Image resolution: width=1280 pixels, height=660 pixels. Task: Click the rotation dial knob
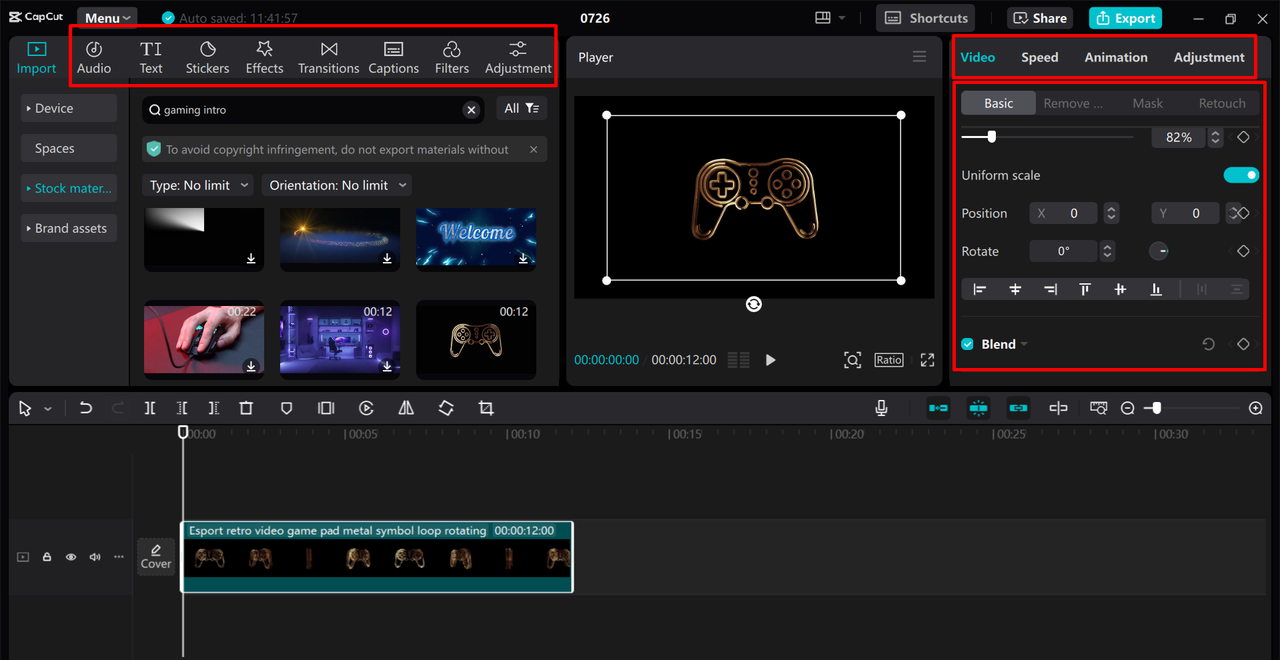click(1159, 251)
